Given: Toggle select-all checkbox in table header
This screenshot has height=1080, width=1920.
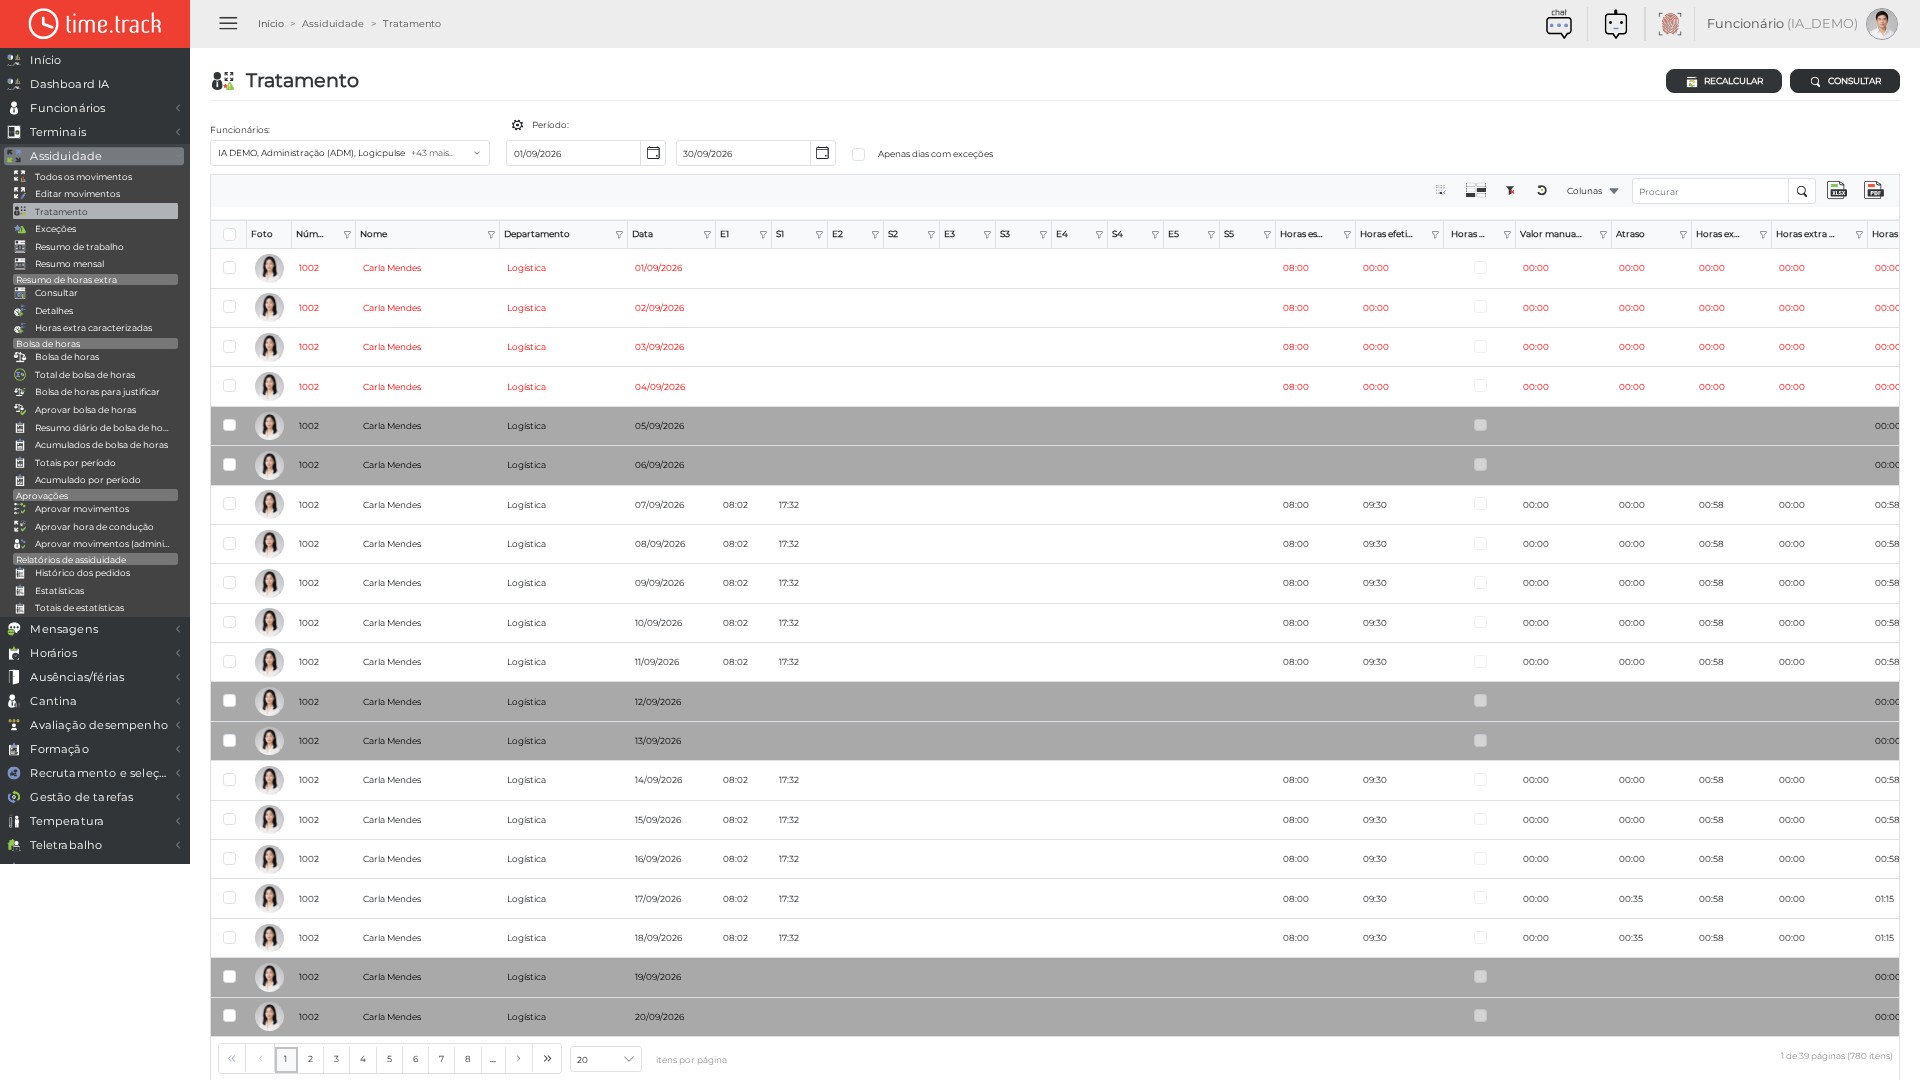Looking at the screenshot, I should 229,234.
